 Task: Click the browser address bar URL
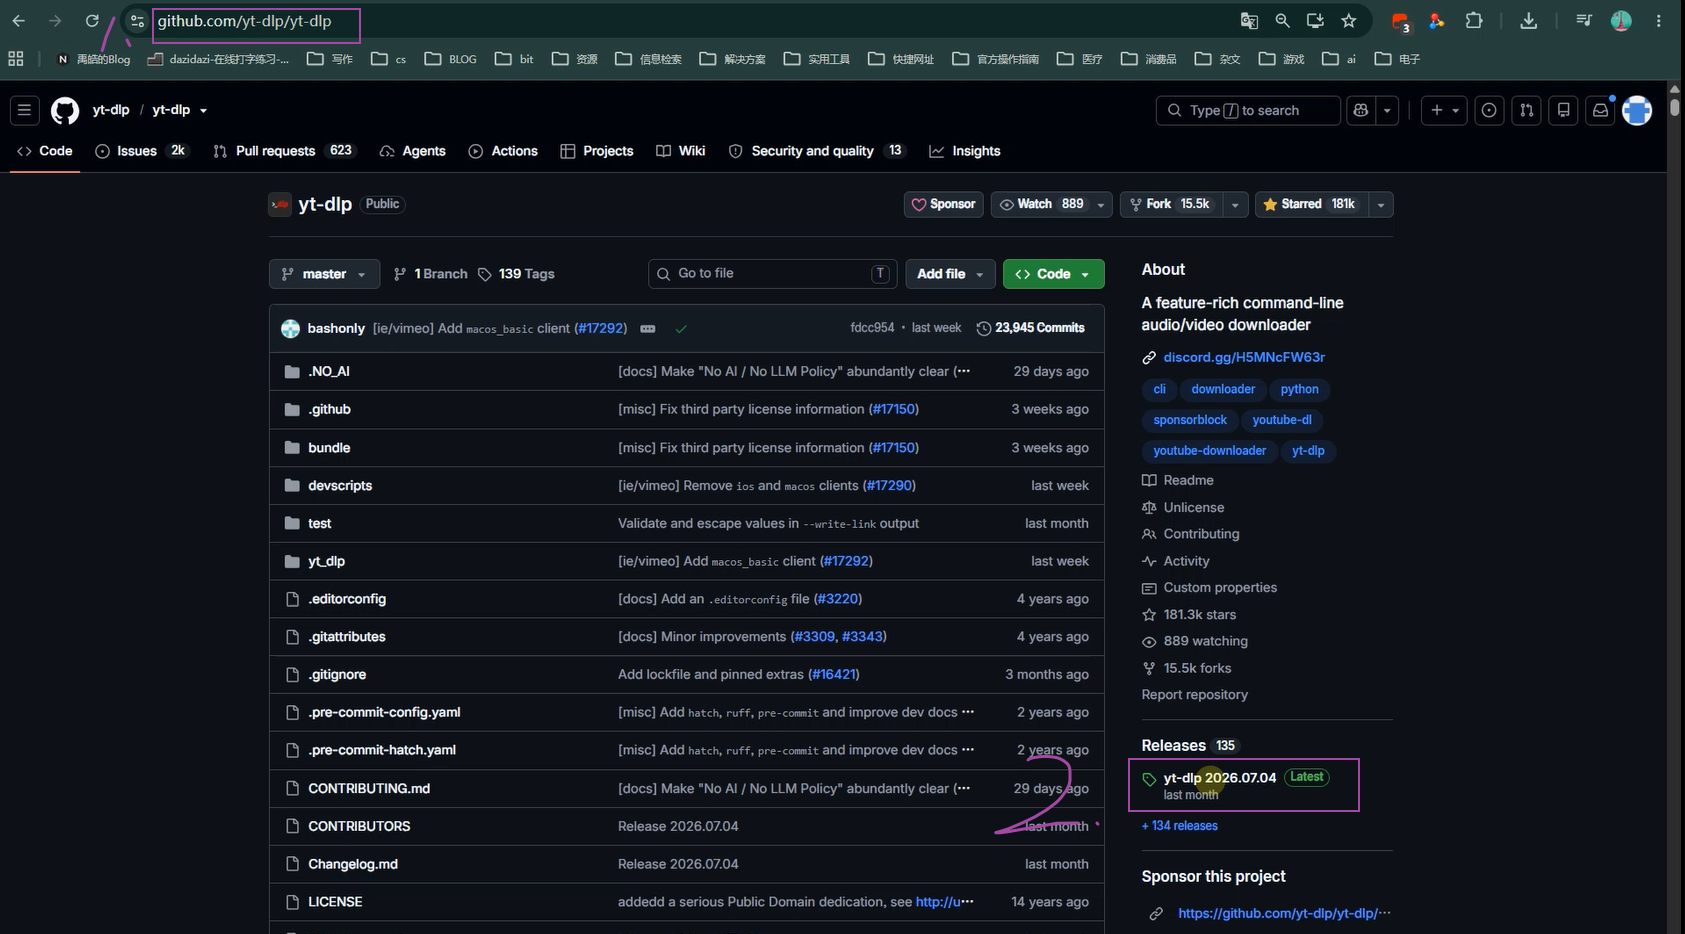[244, 21]
